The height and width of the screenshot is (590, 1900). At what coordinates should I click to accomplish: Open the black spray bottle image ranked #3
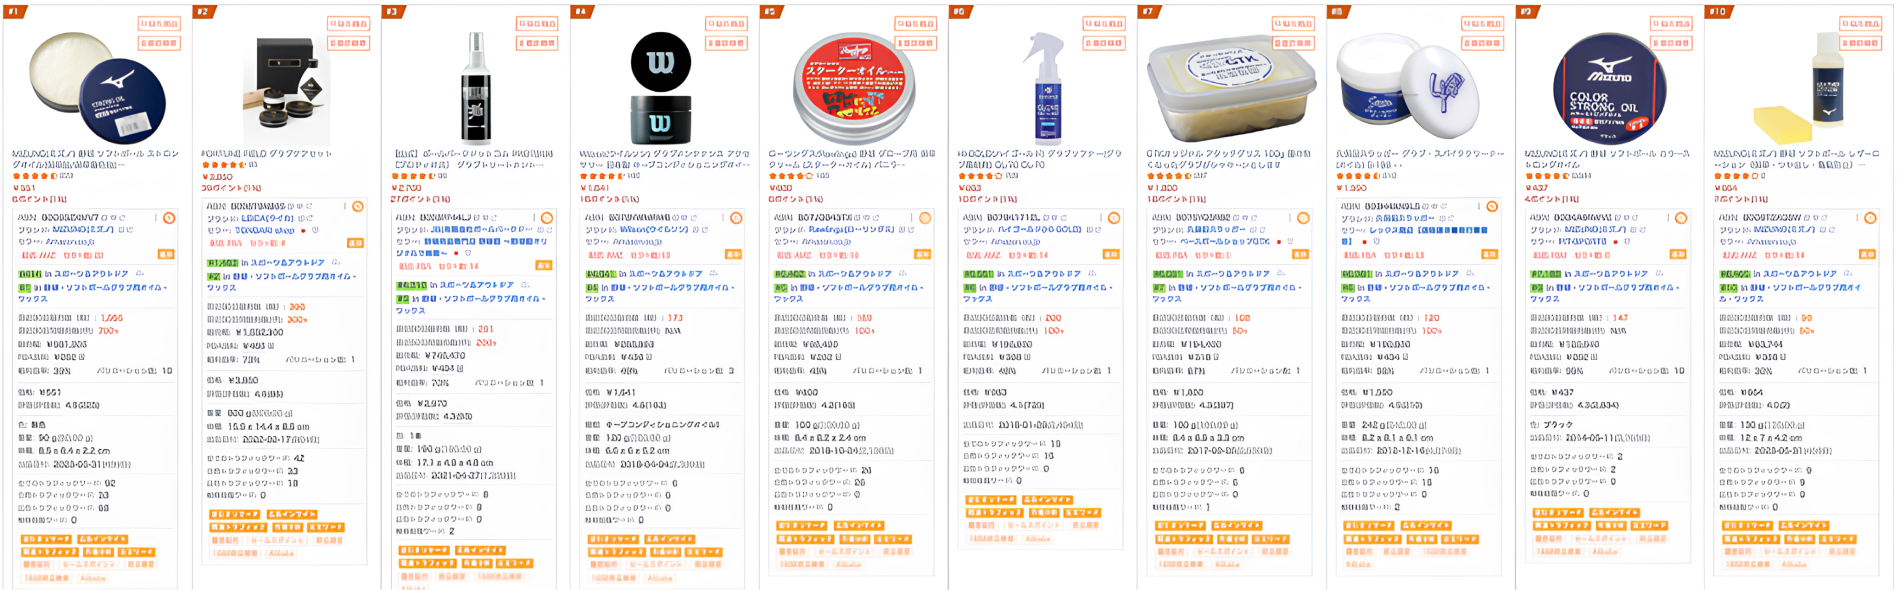[x=476, y=88]
